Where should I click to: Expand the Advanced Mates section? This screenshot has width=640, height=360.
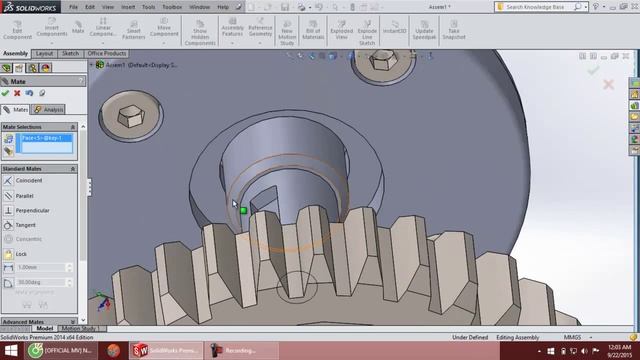[x=73, y=322]
